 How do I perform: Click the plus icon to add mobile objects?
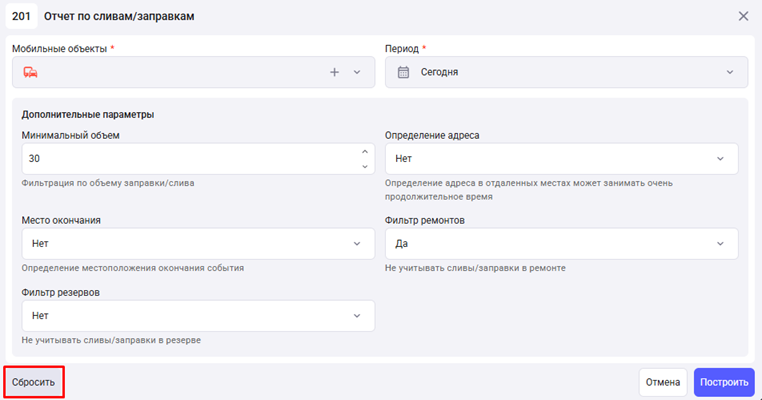[x=335, y=72]
